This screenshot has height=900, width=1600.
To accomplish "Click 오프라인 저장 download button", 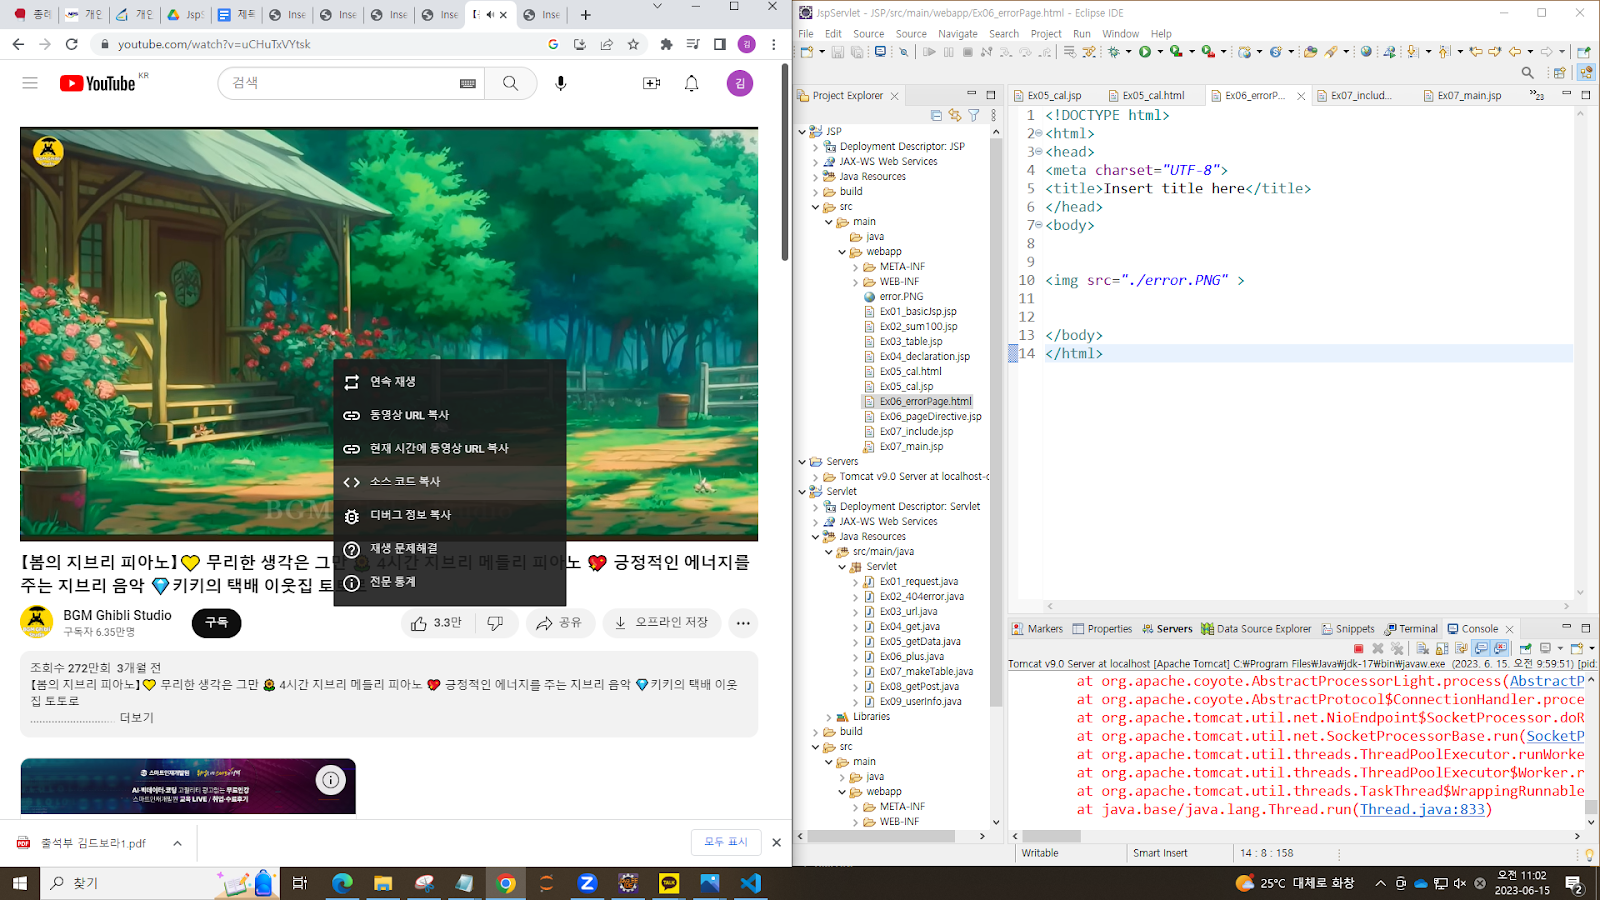I will pos(661,623).
